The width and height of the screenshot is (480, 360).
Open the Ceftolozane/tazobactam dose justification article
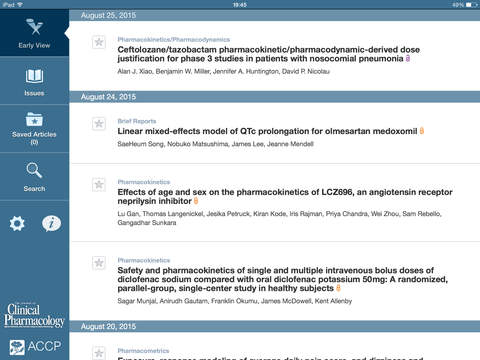coord(268,54)
